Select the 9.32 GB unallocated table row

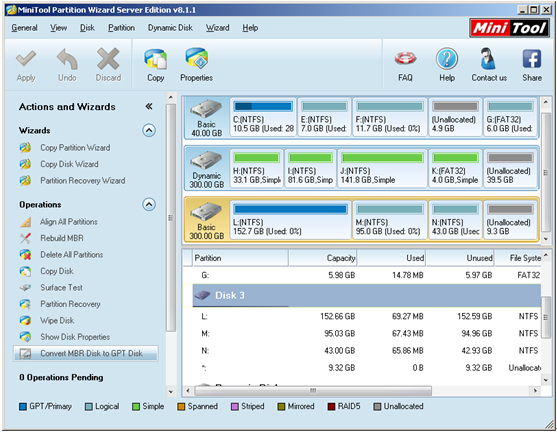coord(362,368)
